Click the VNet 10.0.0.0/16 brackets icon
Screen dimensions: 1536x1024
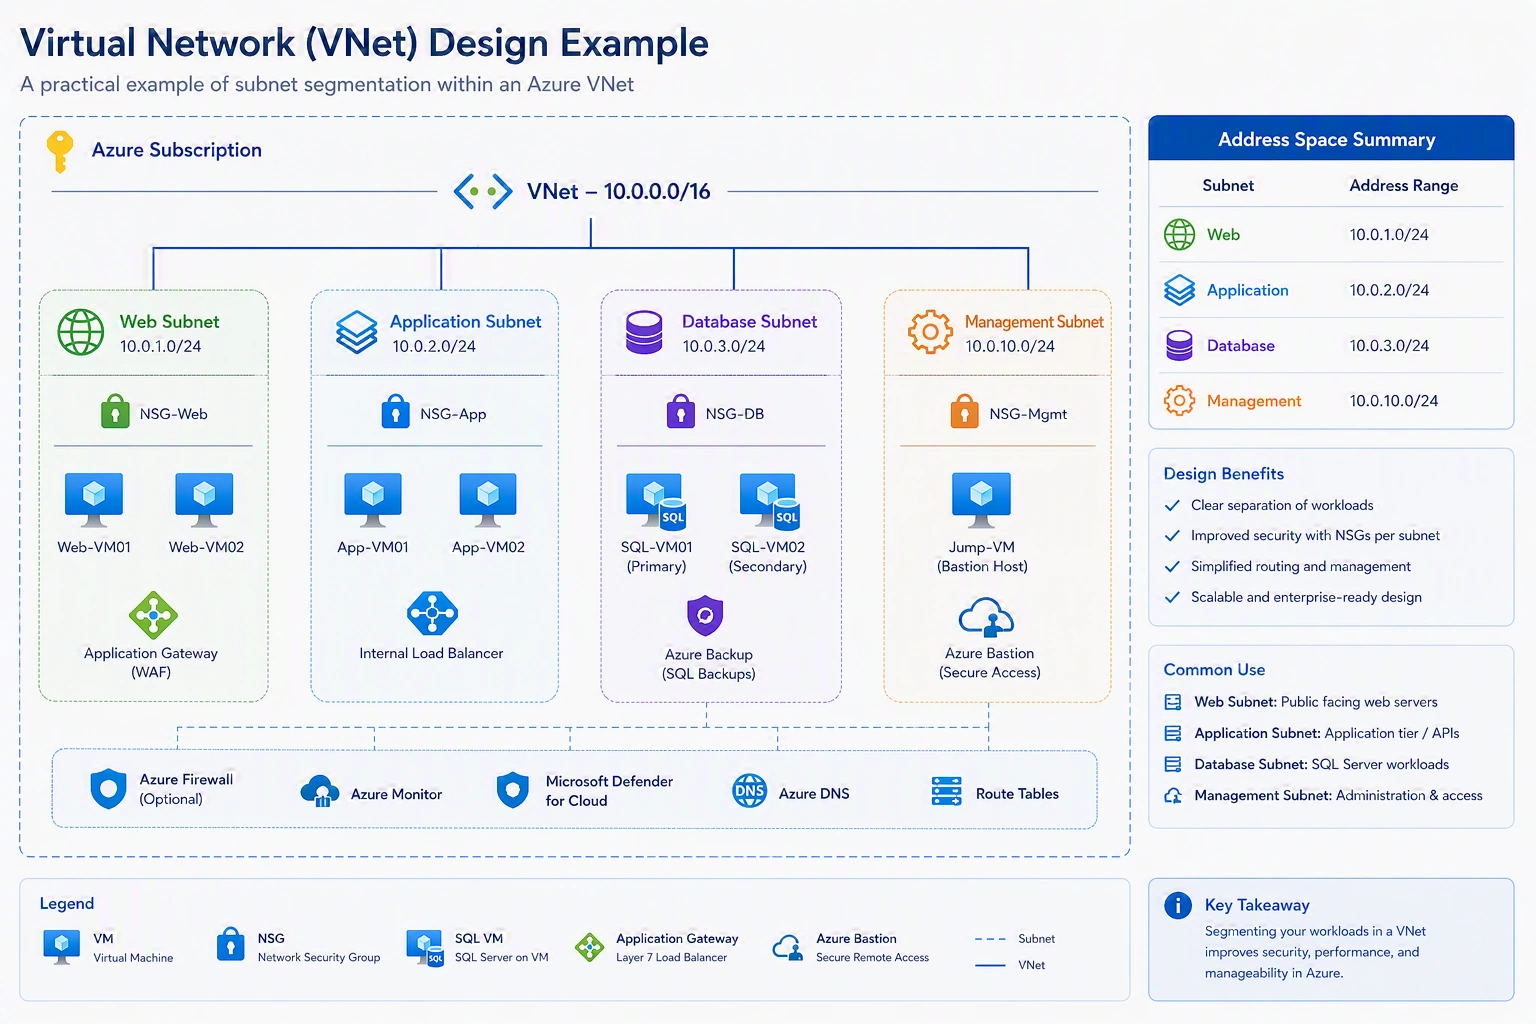(483, 191)
